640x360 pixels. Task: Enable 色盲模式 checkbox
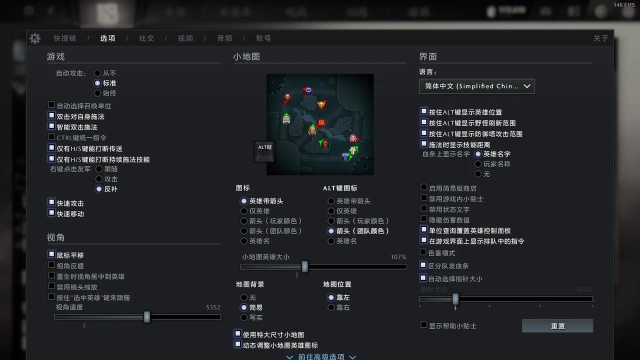[424, 252]
